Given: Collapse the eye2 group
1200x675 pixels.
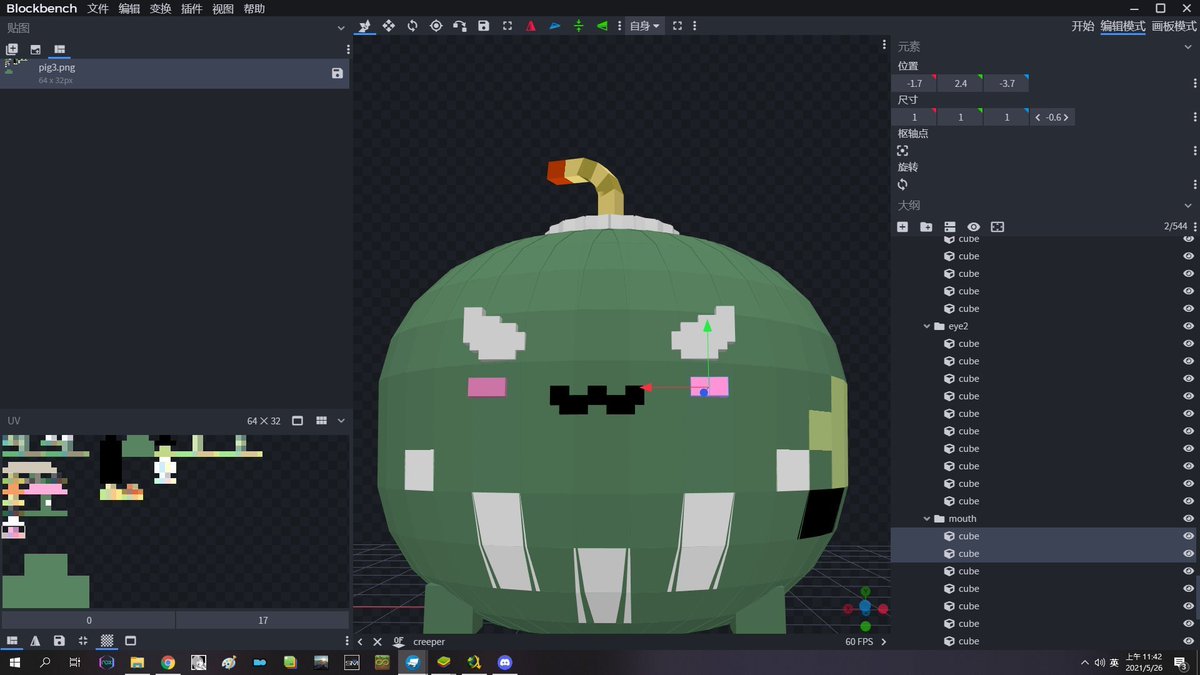Looking at the screenshot, I should 927,326.
